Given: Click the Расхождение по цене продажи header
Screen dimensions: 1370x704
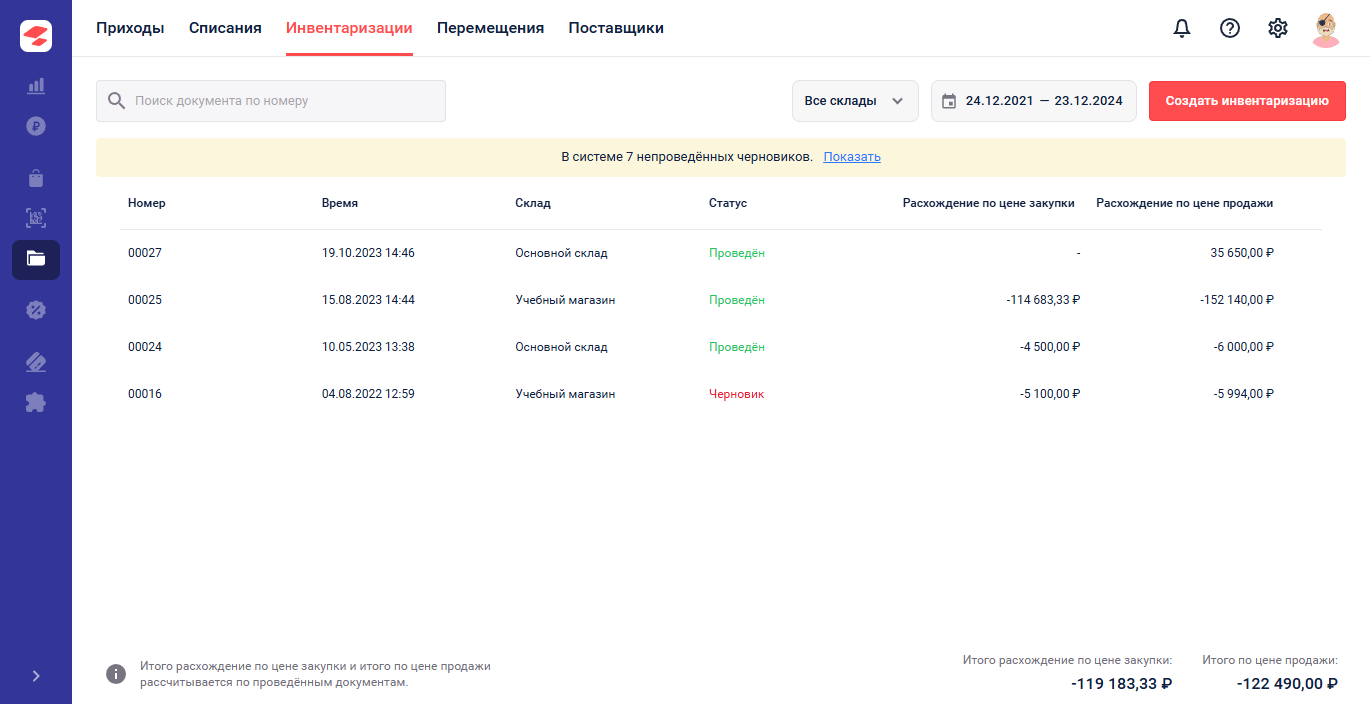Looking at the screenshot, I should coord(1184,203).
